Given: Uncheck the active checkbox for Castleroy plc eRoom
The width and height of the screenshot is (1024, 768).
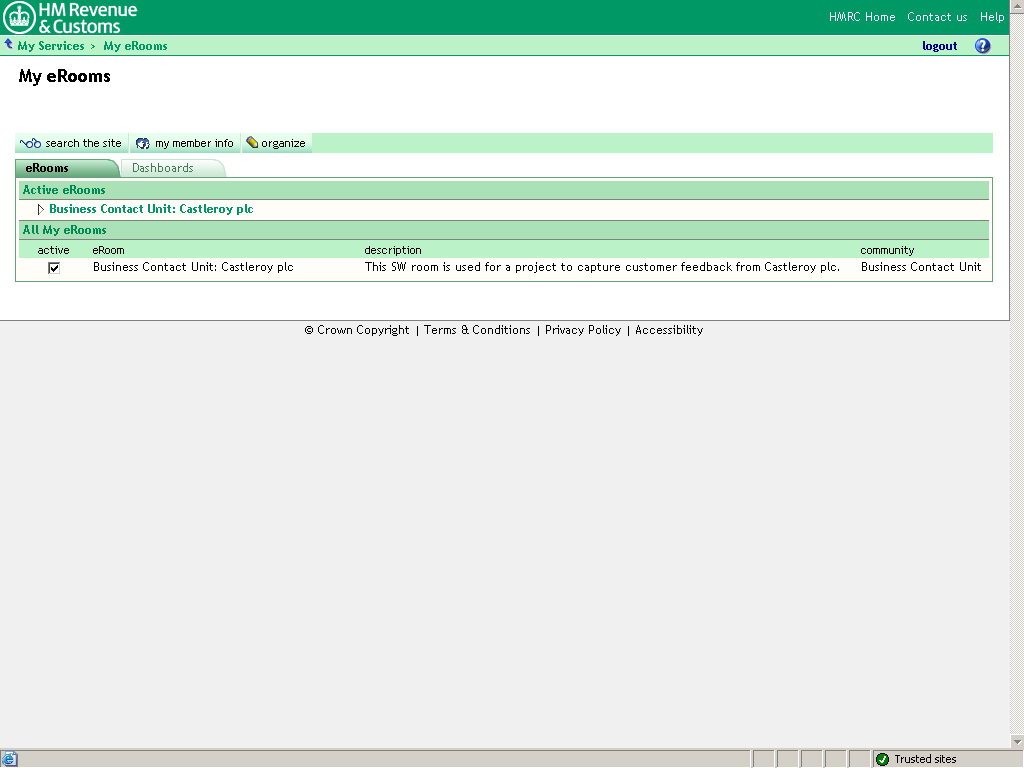Looking at the screenshot, I should coord(54,268).
